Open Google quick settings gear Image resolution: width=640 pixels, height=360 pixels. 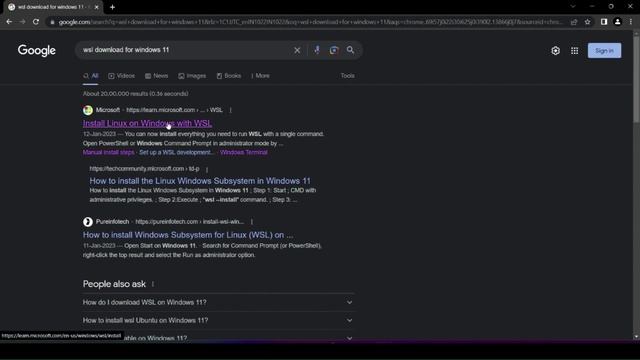(556, 51)
